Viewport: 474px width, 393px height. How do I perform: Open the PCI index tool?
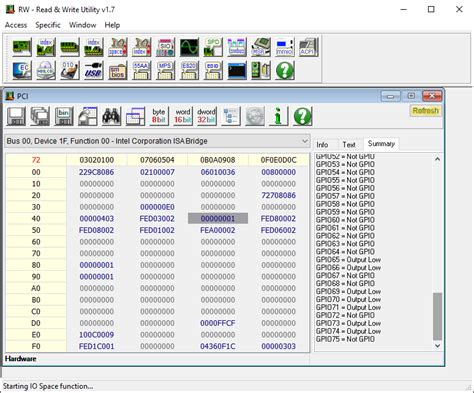point(46,47)
